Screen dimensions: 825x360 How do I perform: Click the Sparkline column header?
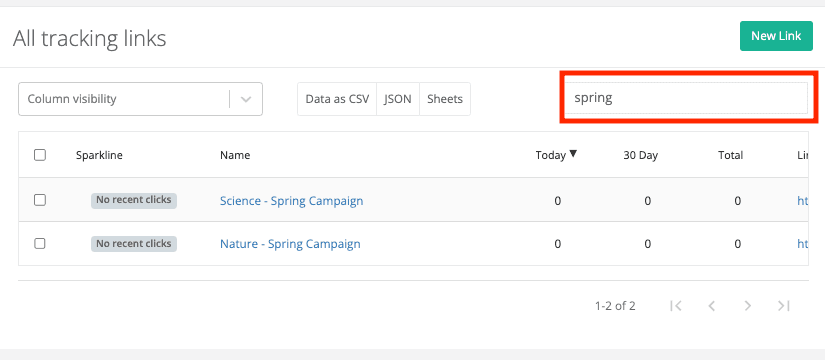pos(99,155)
